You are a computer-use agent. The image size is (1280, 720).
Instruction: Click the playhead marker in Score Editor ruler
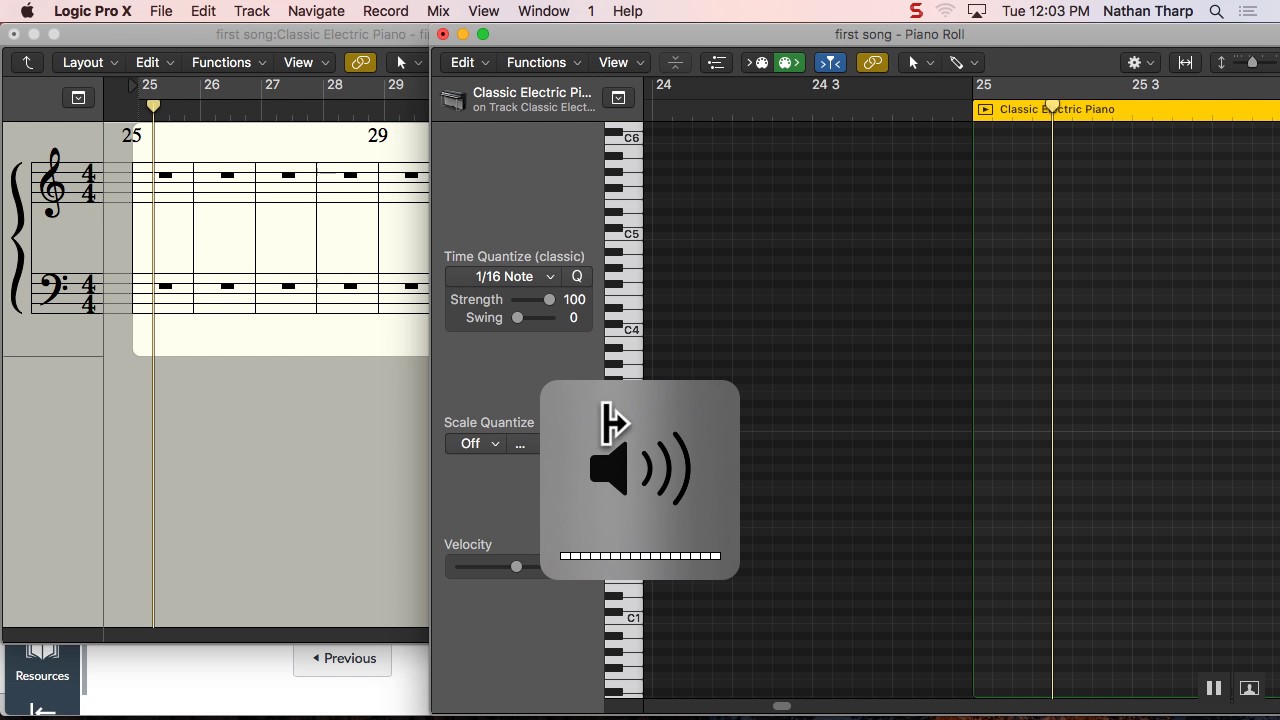(153, 105)
